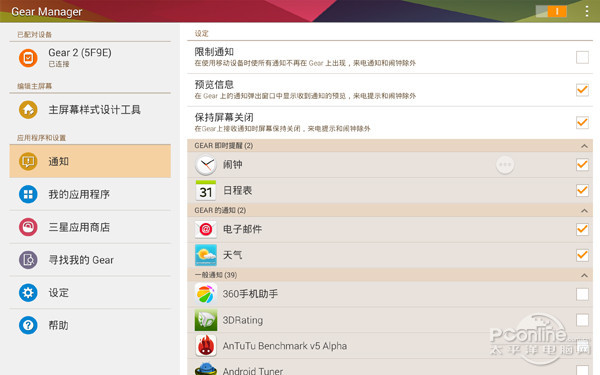This screenshot has height=375, width=600.
Task: Click the Gear 2 (5F9E) device icon
Action: coord(28,58)
